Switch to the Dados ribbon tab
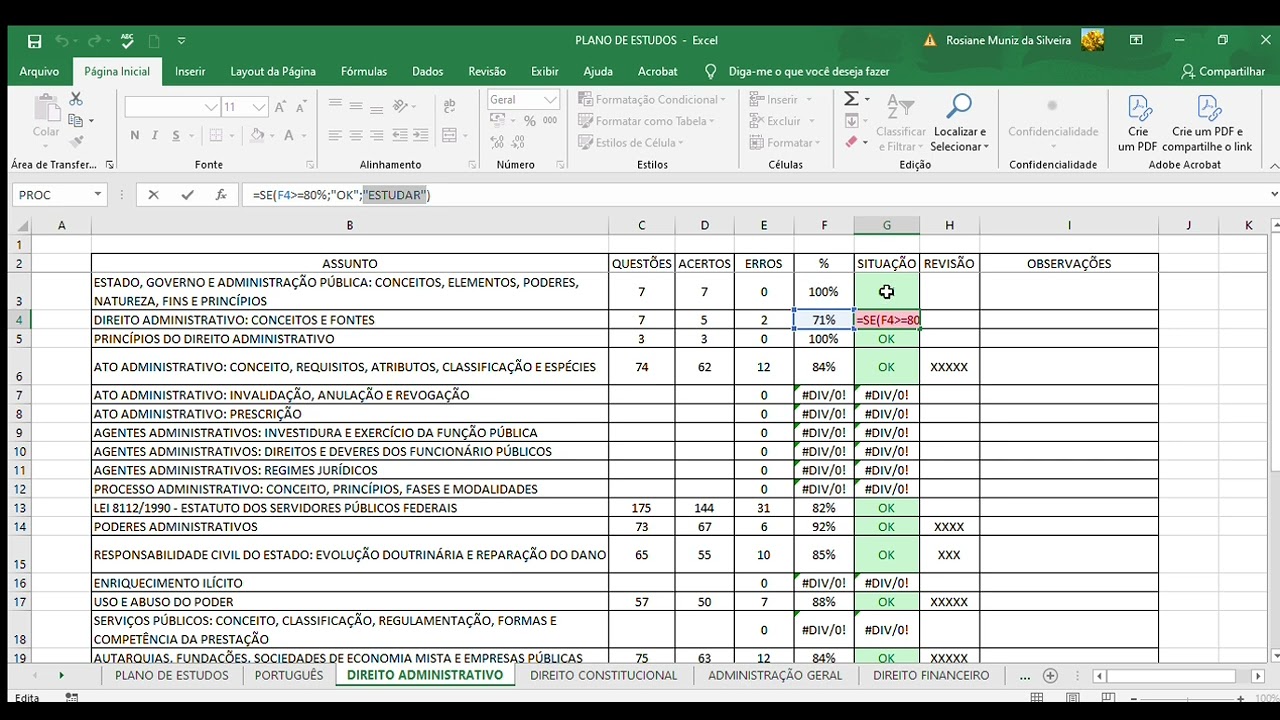Image resolution: width=1280 pixels, height=720 pixels. coord(427,71)
